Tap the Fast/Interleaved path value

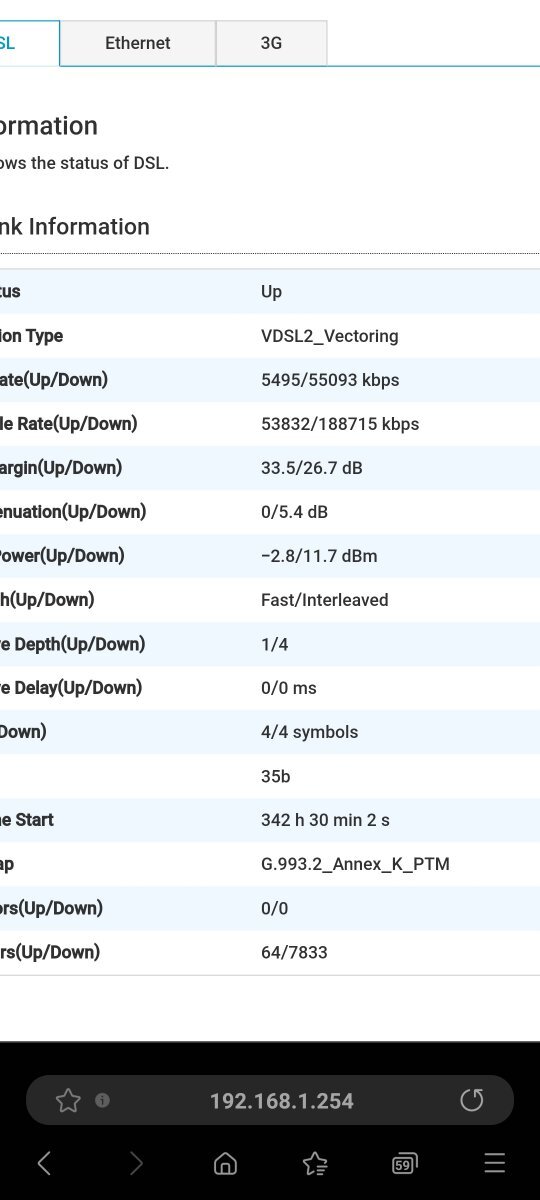coord(325,600)
